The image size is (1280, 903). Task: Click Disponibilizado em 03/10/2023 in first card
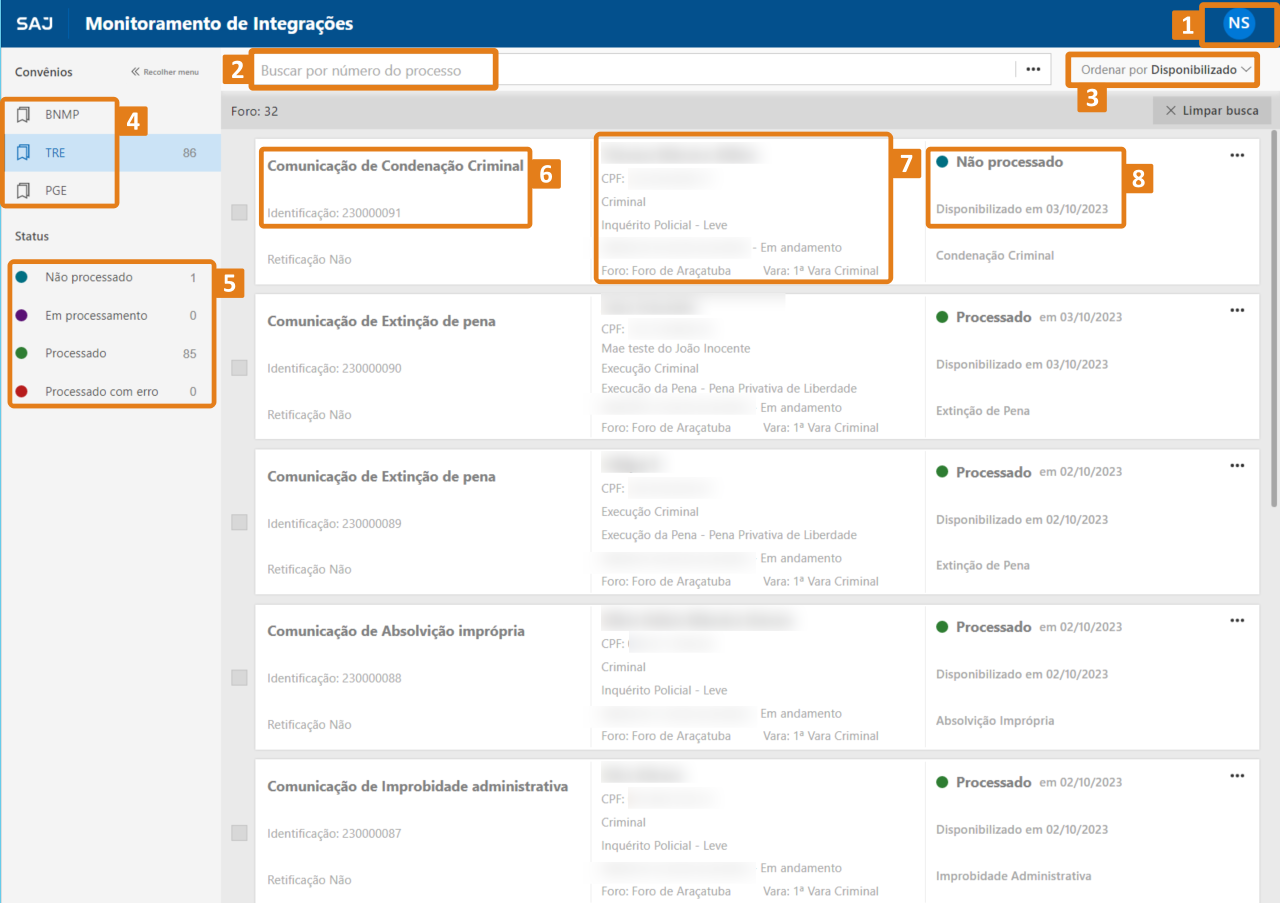1022,209
